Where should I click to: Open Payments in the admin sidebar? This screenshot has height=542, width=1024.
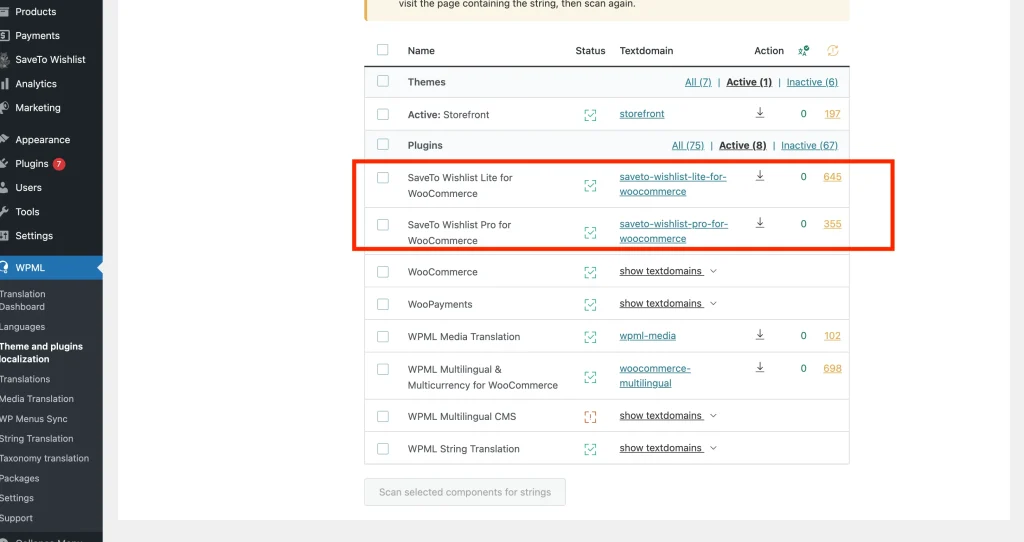[37, 36]
